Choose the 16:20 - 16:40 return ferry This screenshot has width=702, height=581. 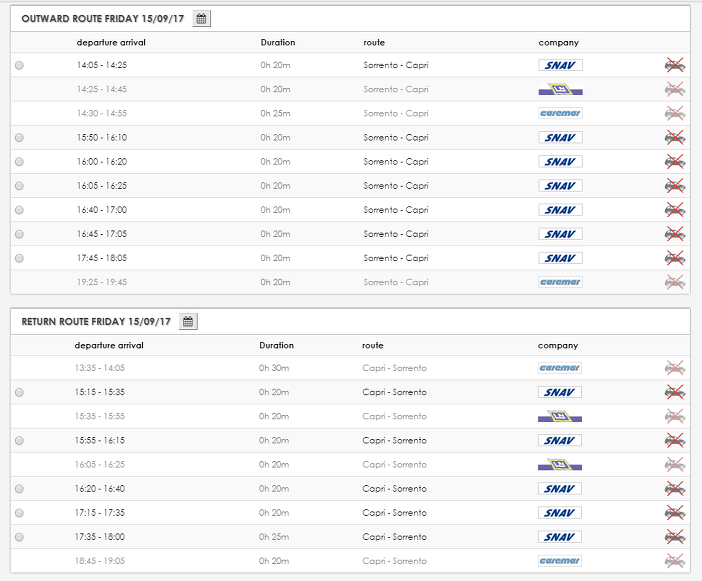(x=19, y=489)
